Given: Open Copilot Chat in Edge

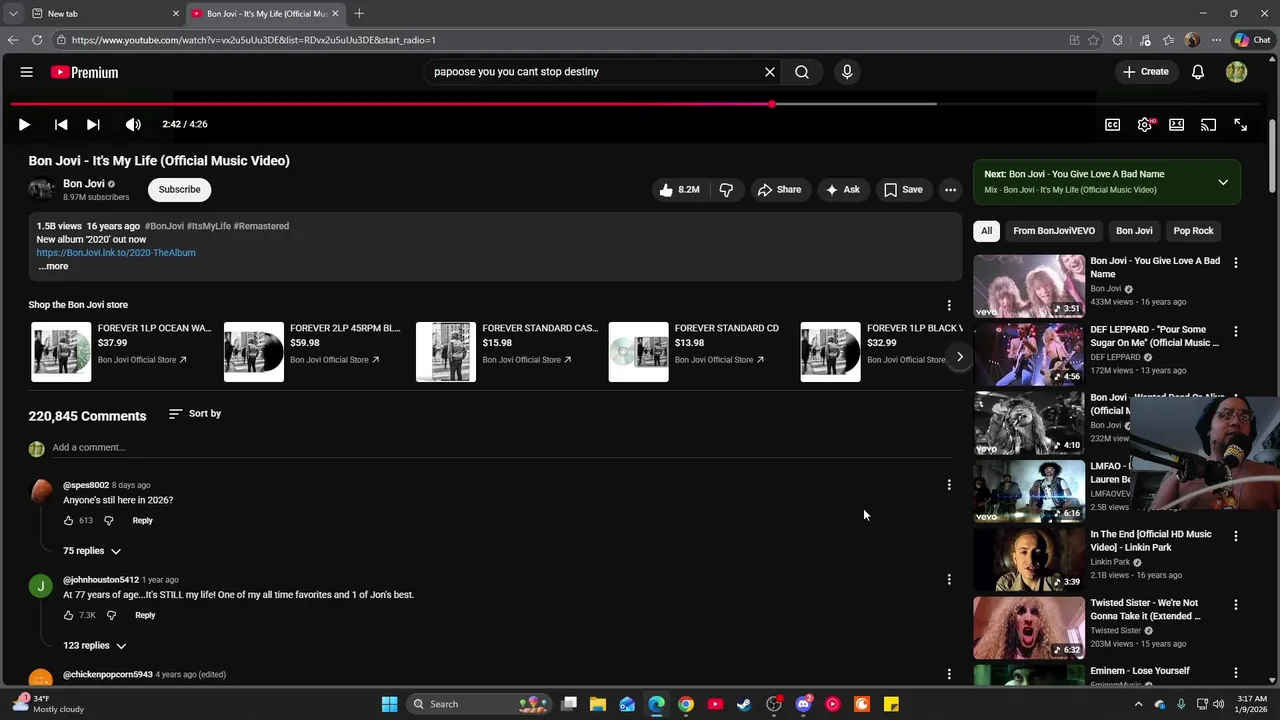Looking at the screenshot, I should tap(1252, 40).
